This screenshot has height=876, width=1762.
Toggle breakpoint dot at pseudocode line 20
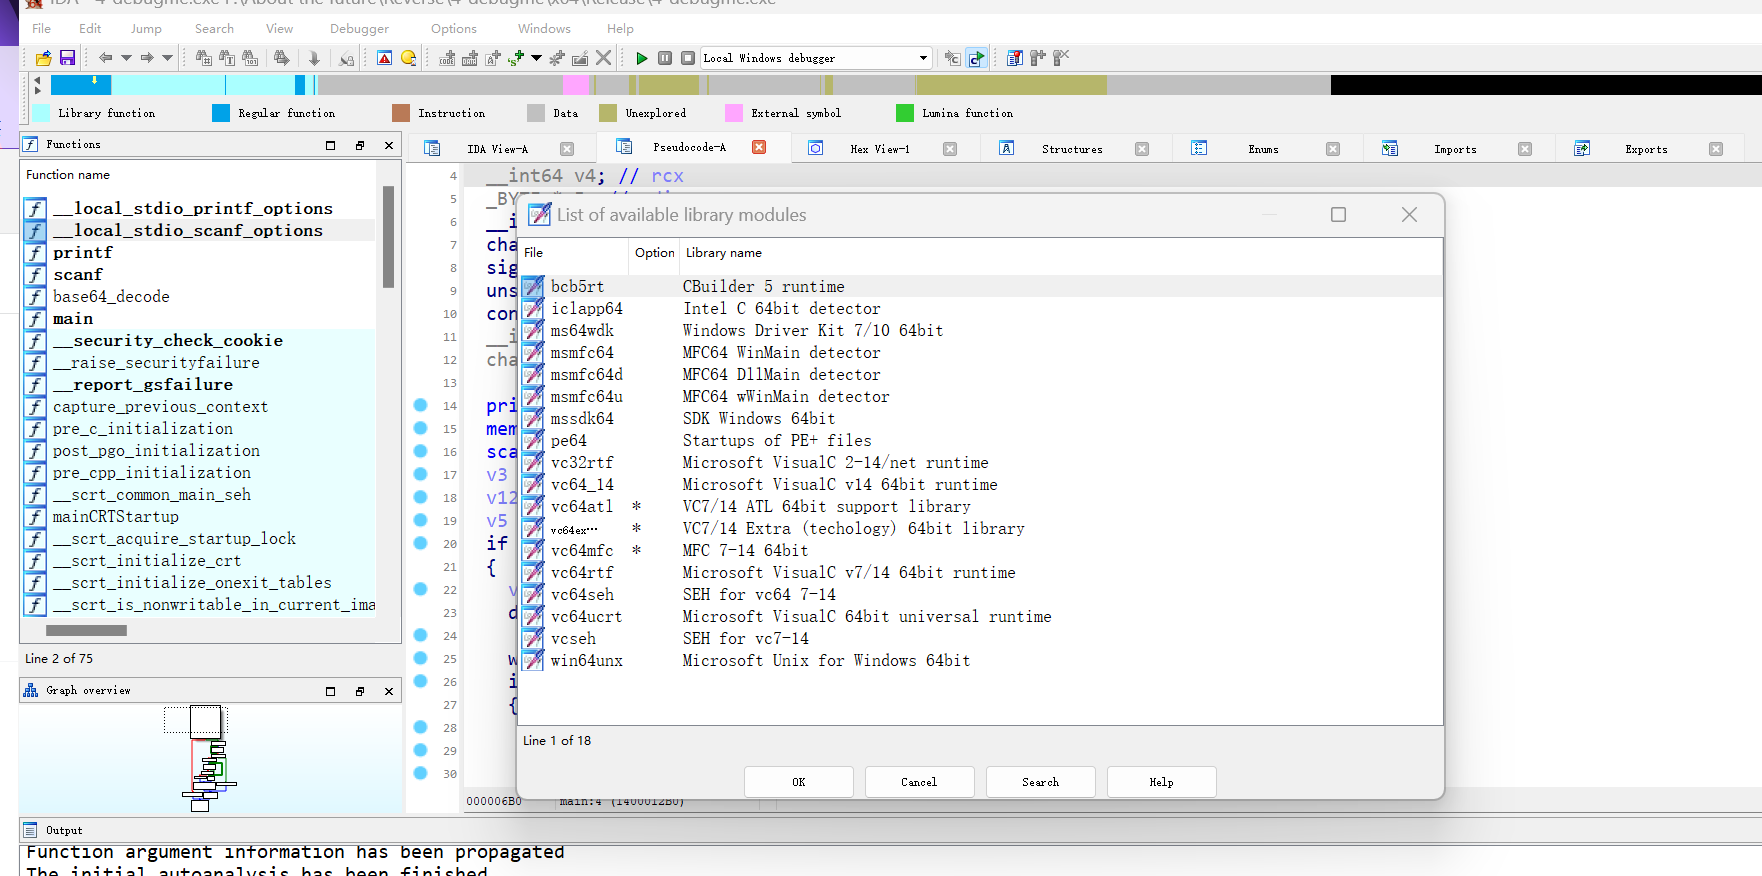[x=421, y=543]
